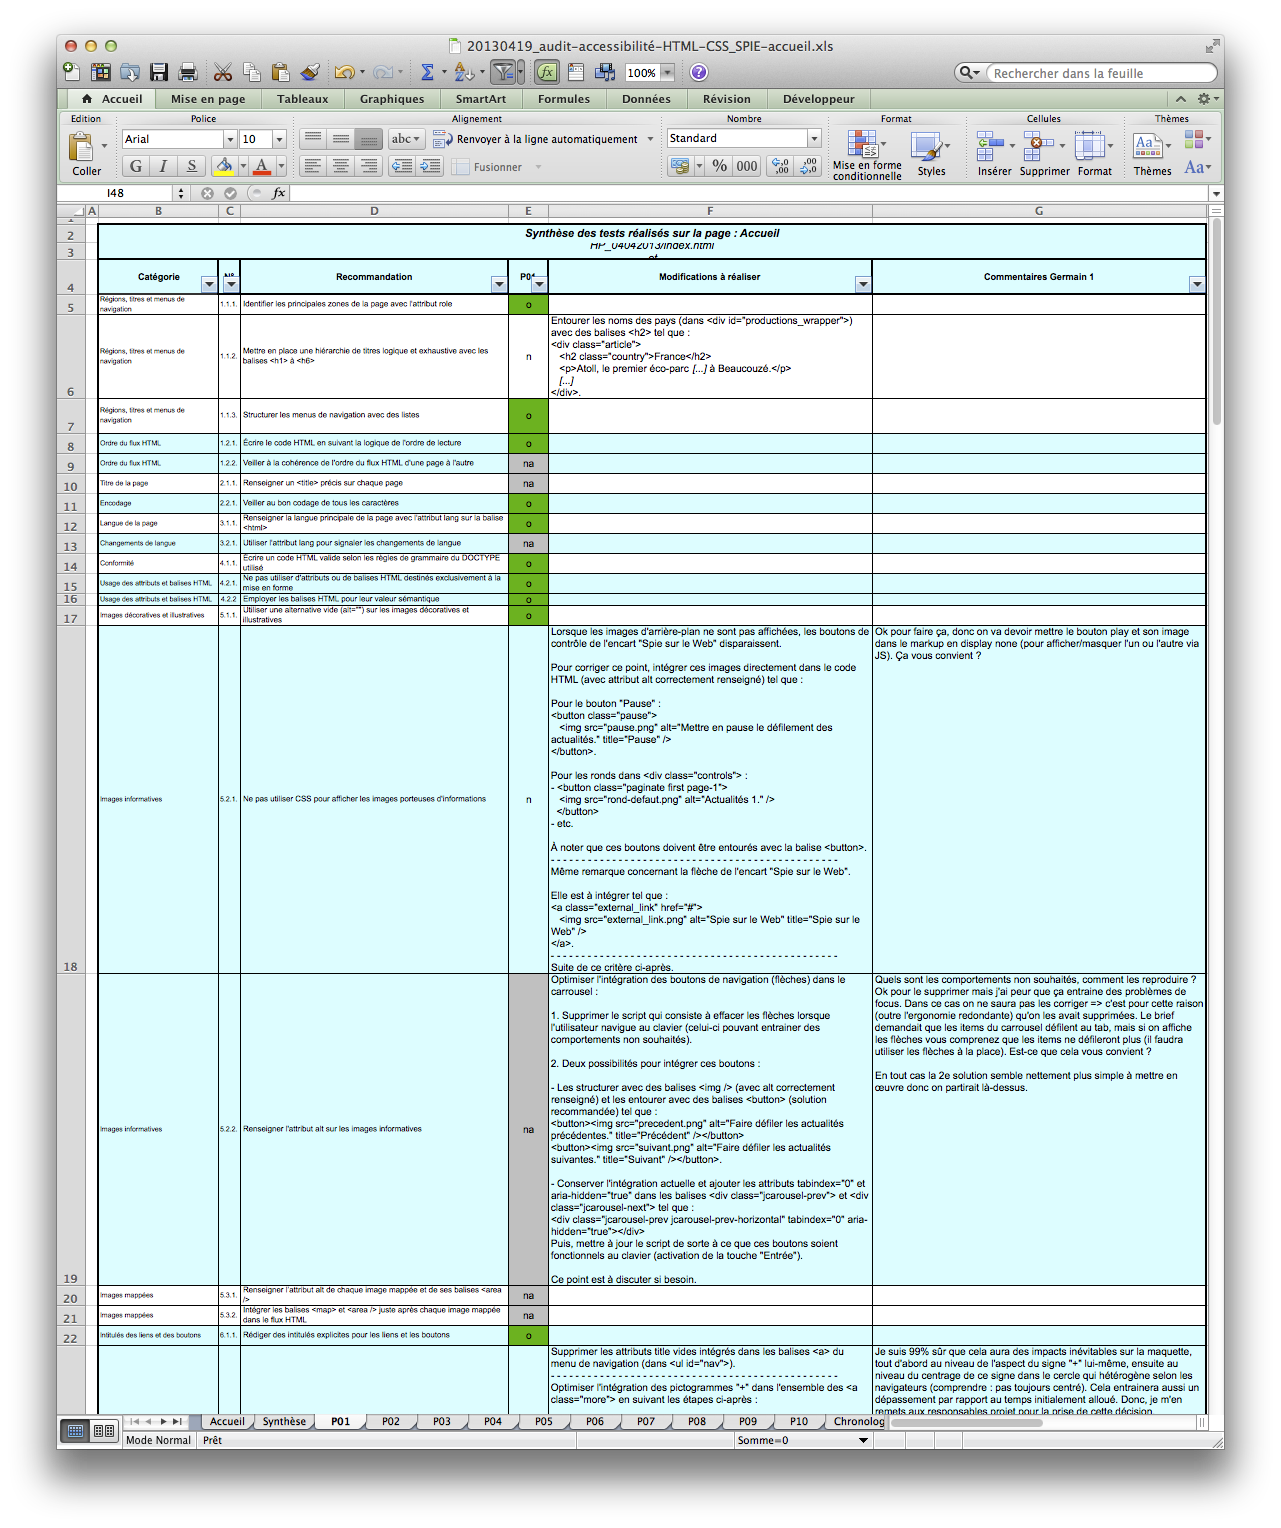Increase the cell indent
Image resolution: width=1281 pixels, height=1528 pixels.
(431, 166)
